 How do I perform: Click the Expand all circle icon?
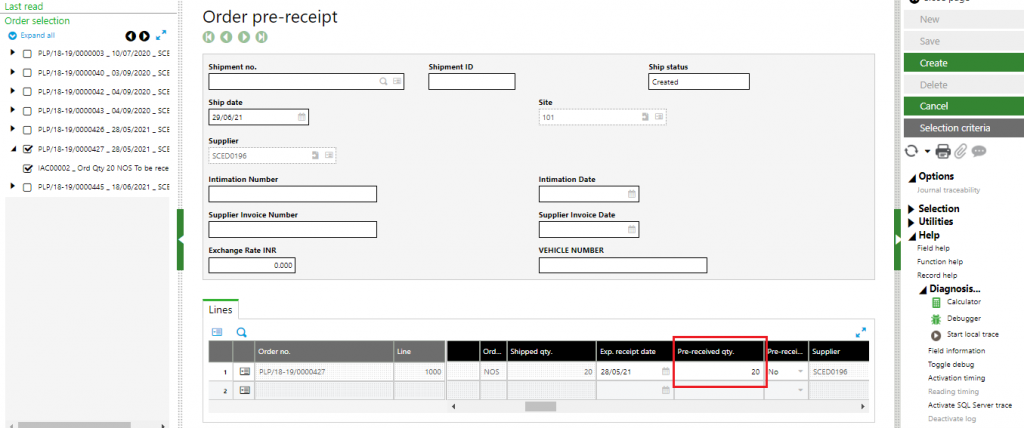pos(12,36)
